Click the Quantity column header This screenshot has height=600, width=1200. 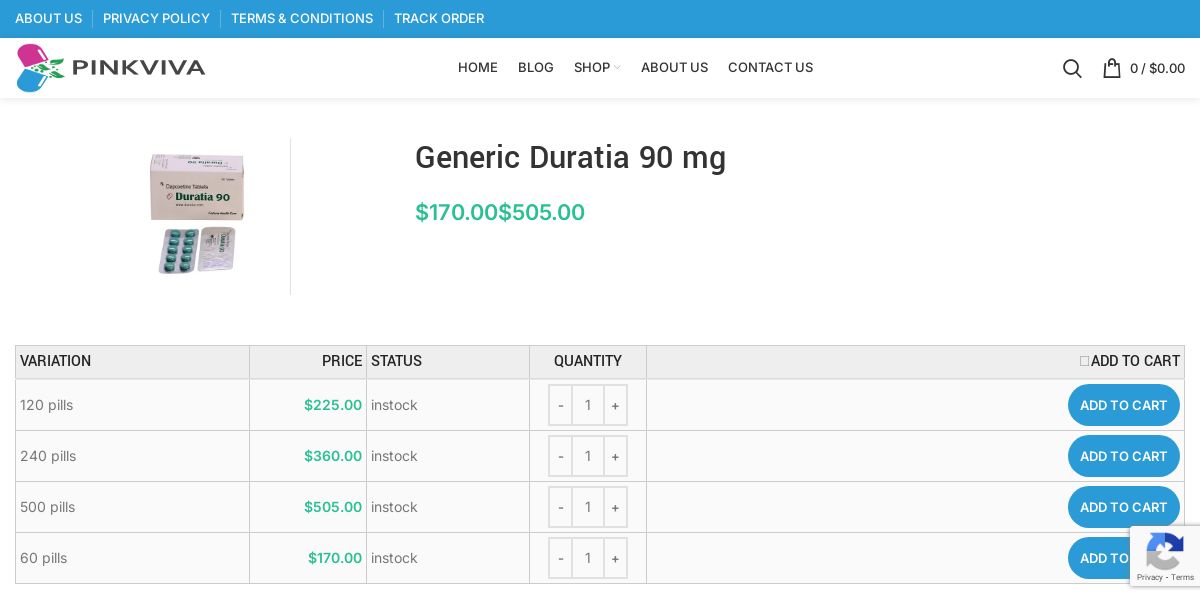click(x=588, y=361)
